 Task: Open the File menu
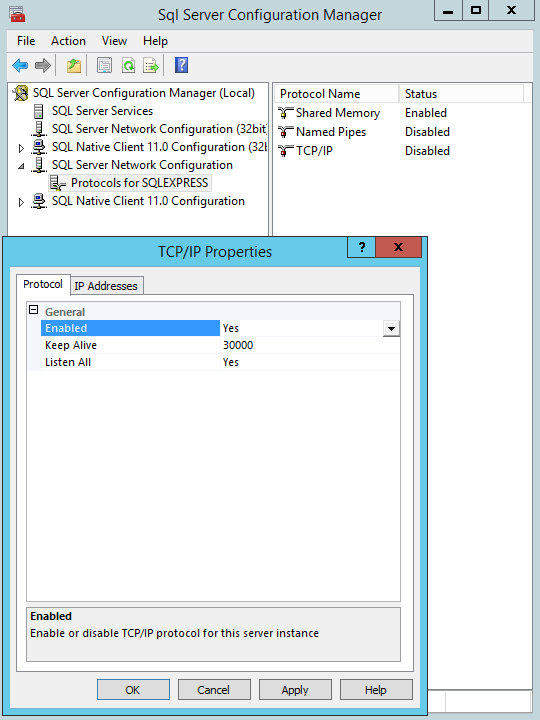26,41
